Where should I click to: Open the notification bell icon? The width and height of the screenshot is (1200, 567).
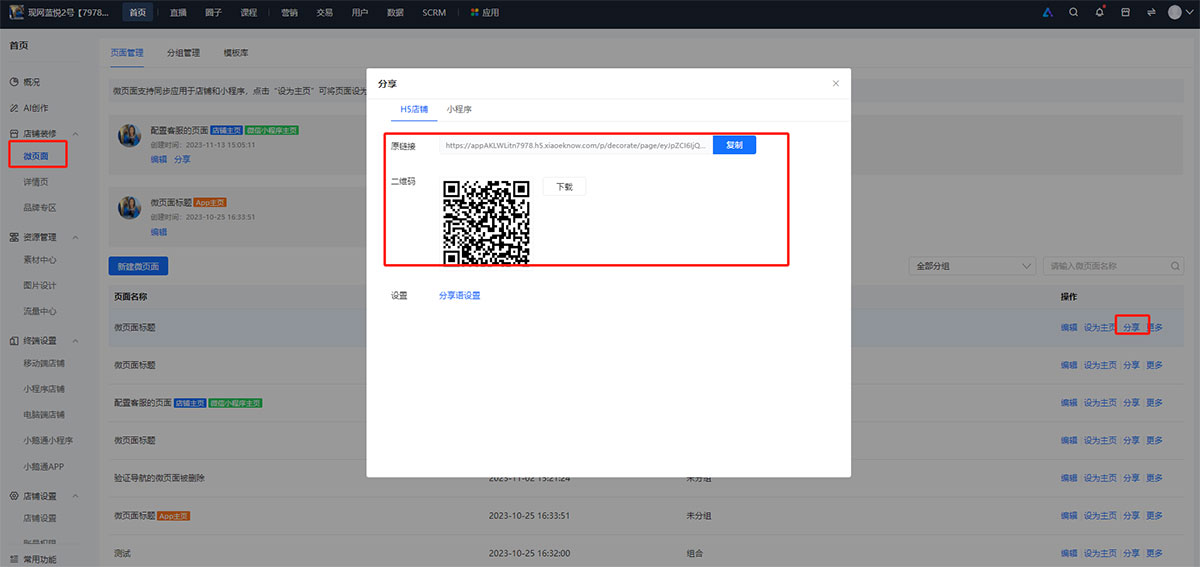point(1100,13)
